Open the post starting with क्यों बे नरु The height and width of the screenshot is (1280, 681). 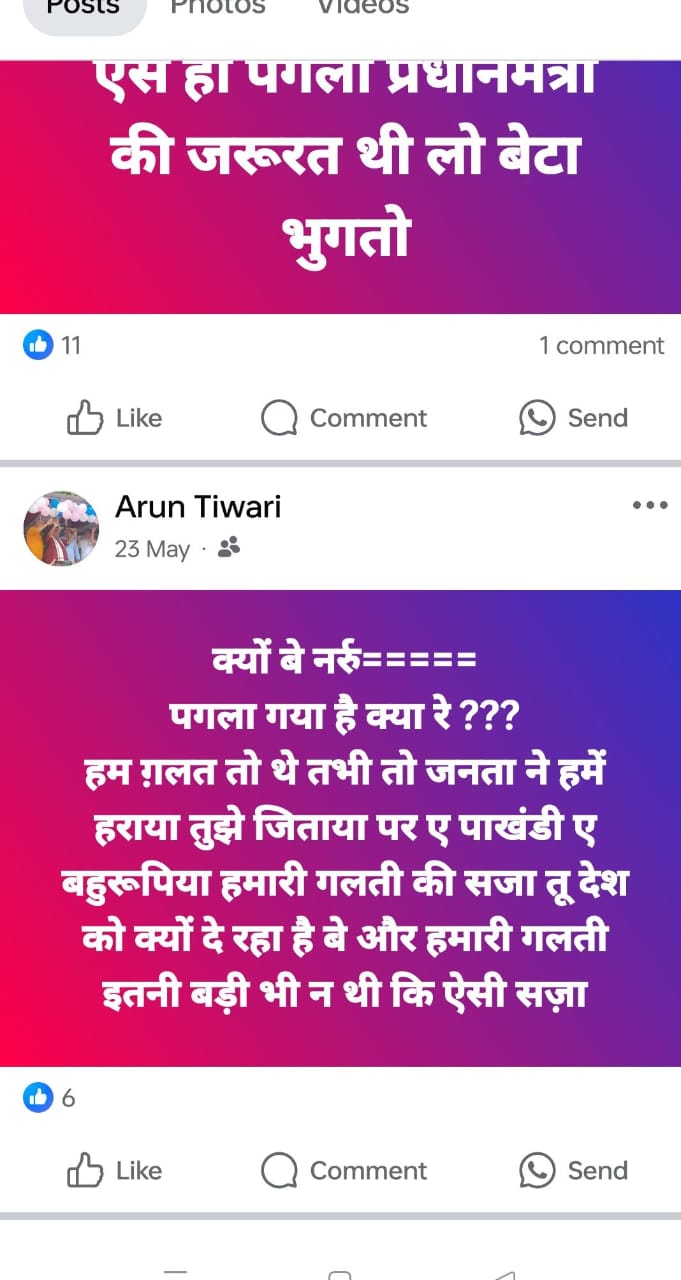pos(340,828)
